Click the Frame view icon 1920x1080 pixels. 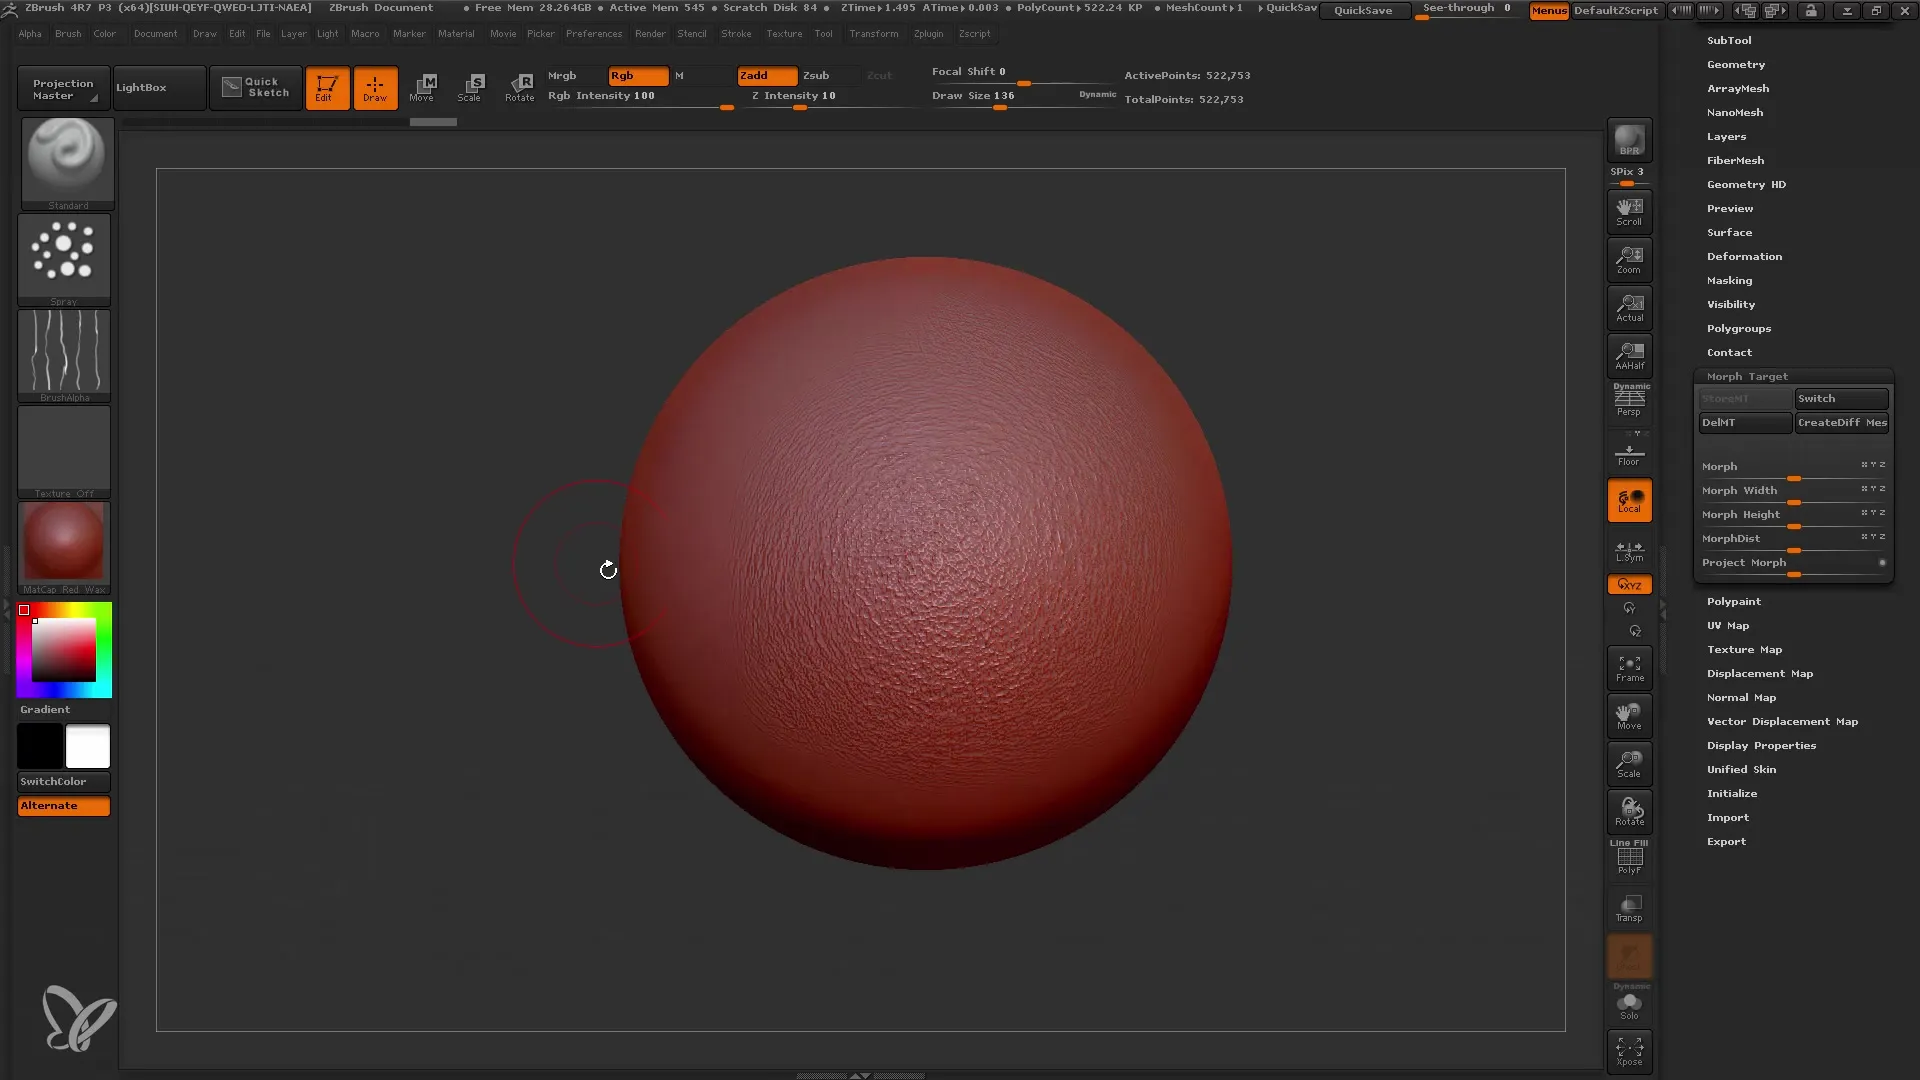coord(1630,669)
